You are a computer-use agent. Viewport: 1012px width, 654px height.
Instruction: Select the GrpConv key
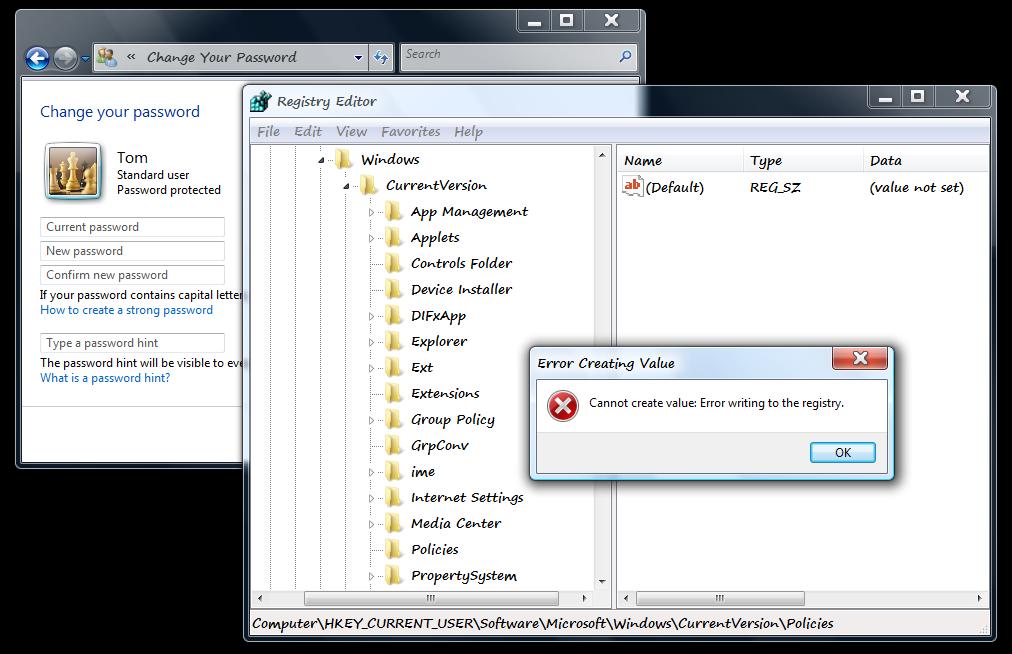(440, 445)
